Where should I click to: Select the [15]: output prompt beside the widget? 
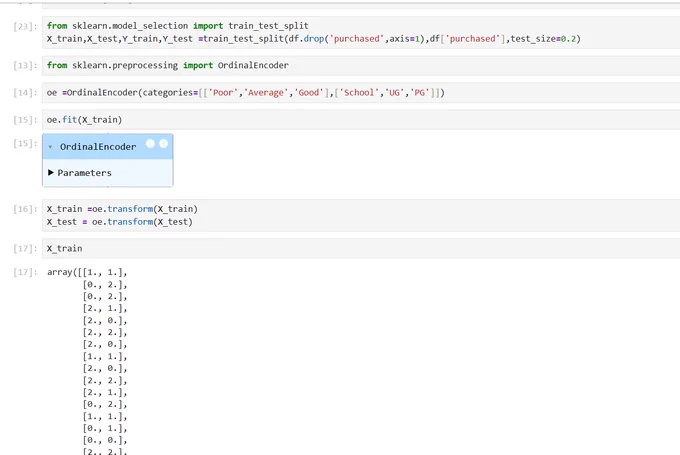coord(25,144)
